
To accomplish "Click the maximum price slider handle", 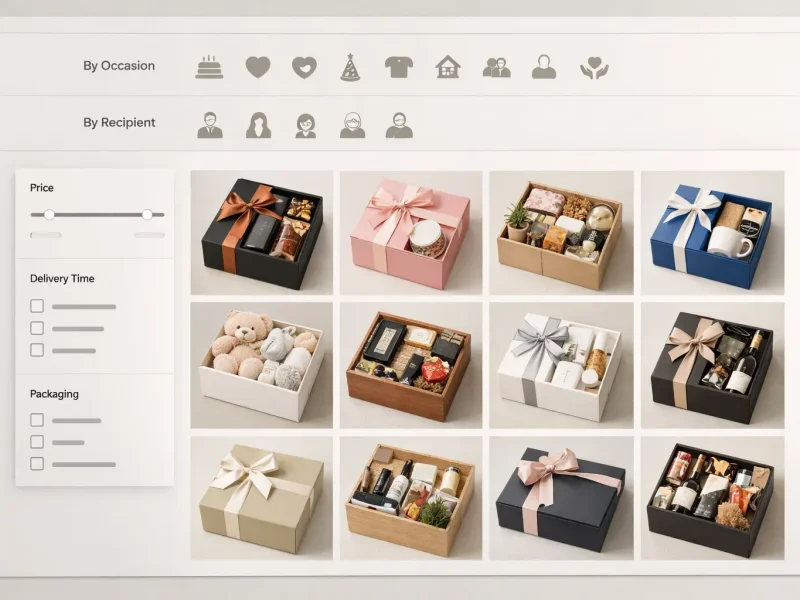I will [x=147, y=214].
